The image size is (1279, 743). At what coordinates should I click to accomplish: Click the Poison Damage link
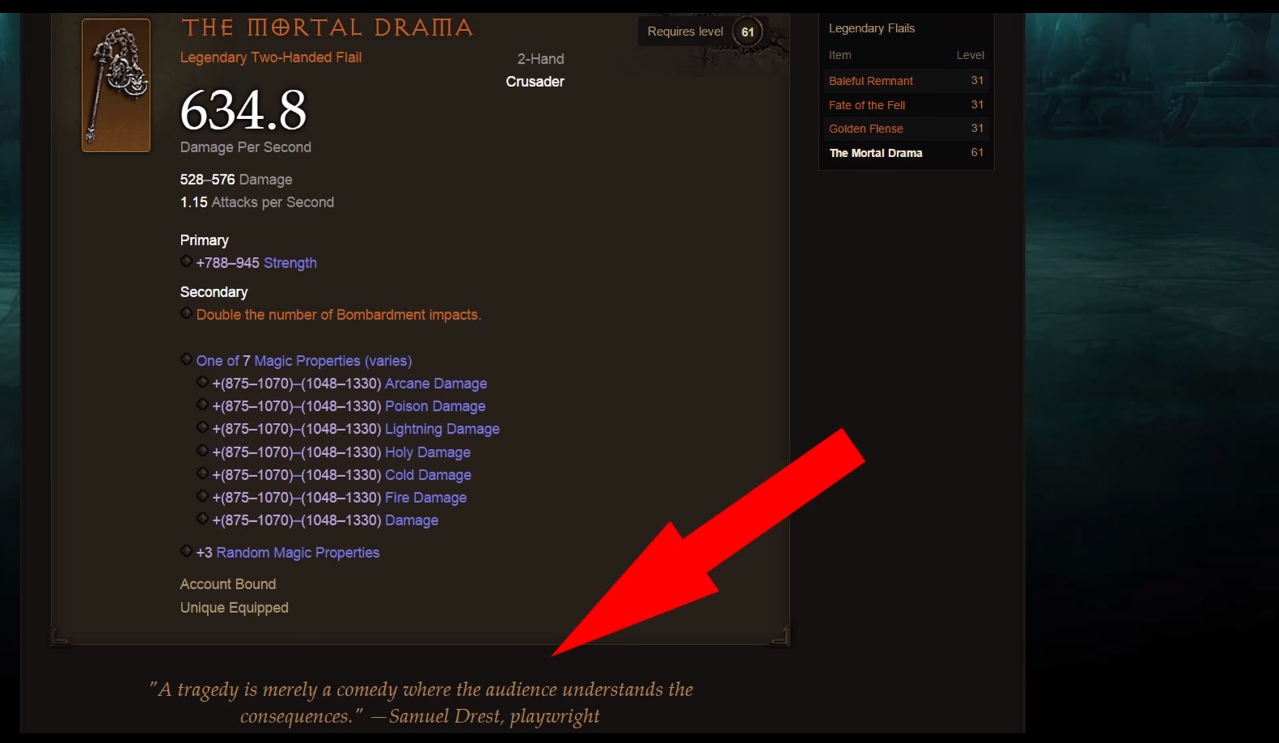point(435,407)
